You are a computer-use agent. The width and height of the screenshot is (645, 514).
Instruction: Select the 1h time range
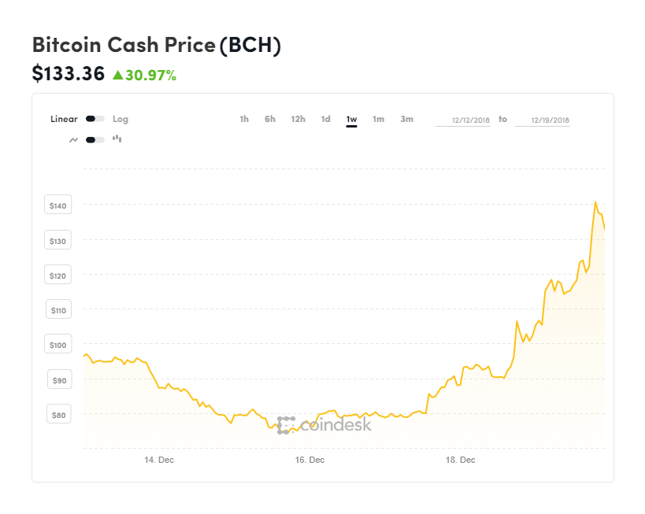[244, 119]
